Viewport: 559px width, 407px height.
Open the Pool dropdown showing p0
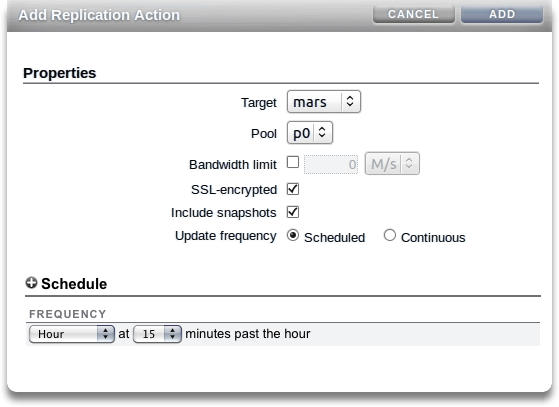310,133
